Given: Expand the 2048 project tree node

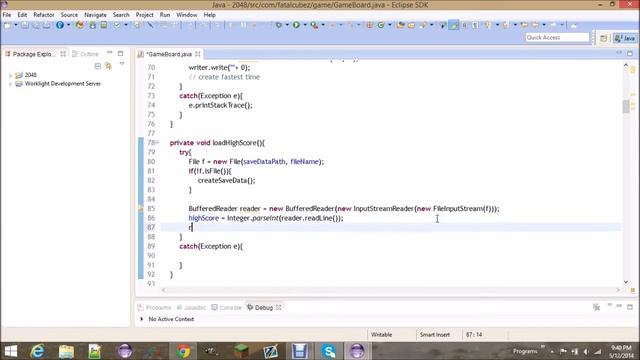Looking at the screenshot, I should tap(10, 76).
